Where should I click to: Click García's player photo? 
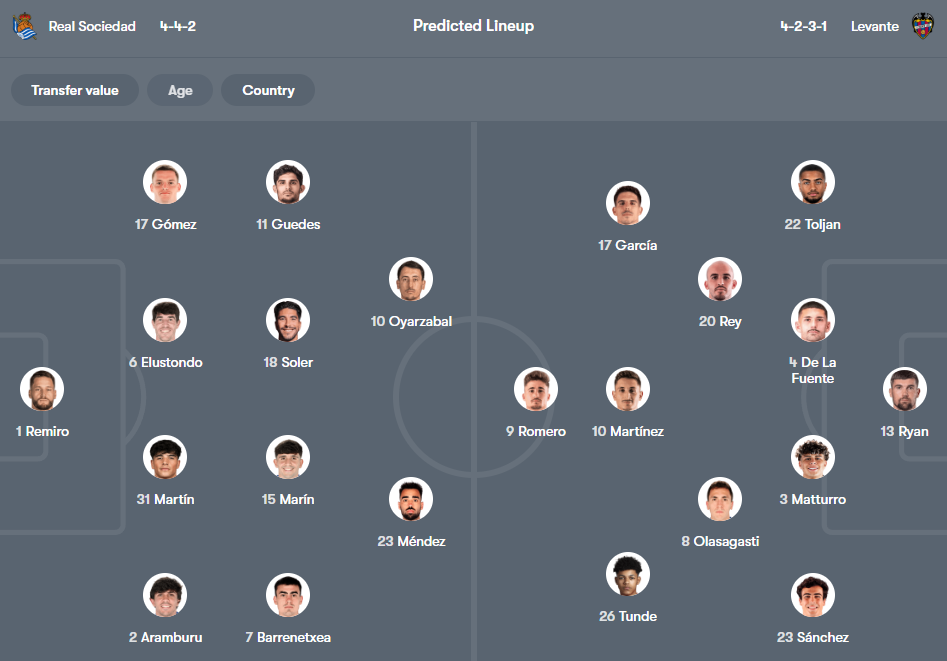point(627,202)
